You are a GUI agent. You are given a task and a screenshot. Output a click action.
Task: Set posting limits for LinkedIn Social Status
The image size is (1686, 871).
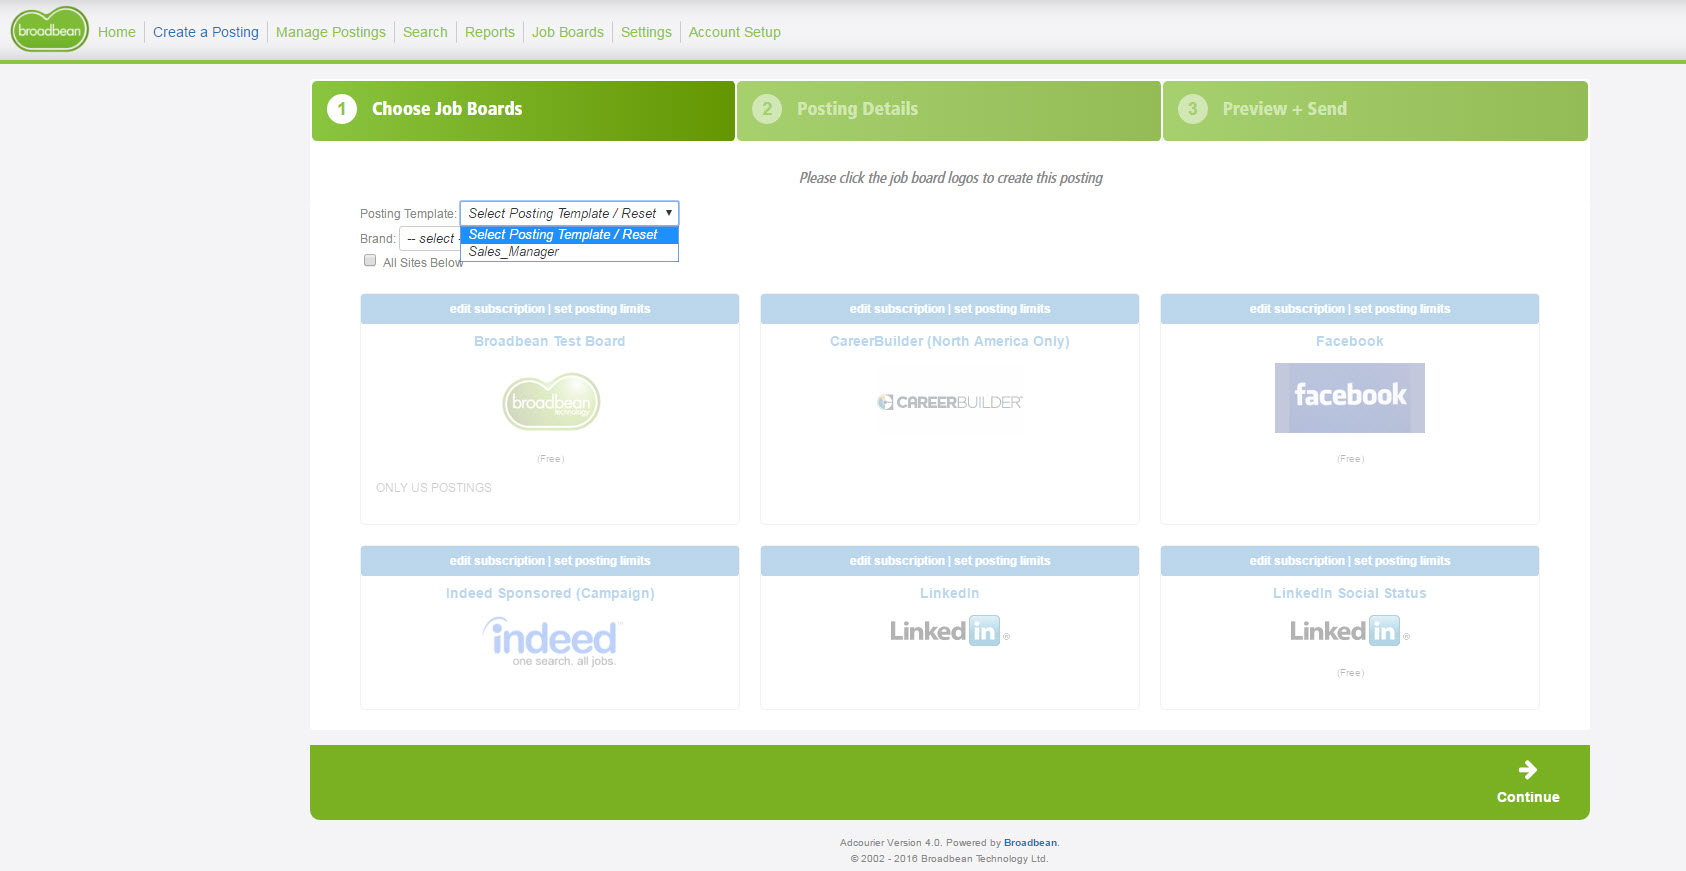pyautogui.click(x=1402, y=561)
